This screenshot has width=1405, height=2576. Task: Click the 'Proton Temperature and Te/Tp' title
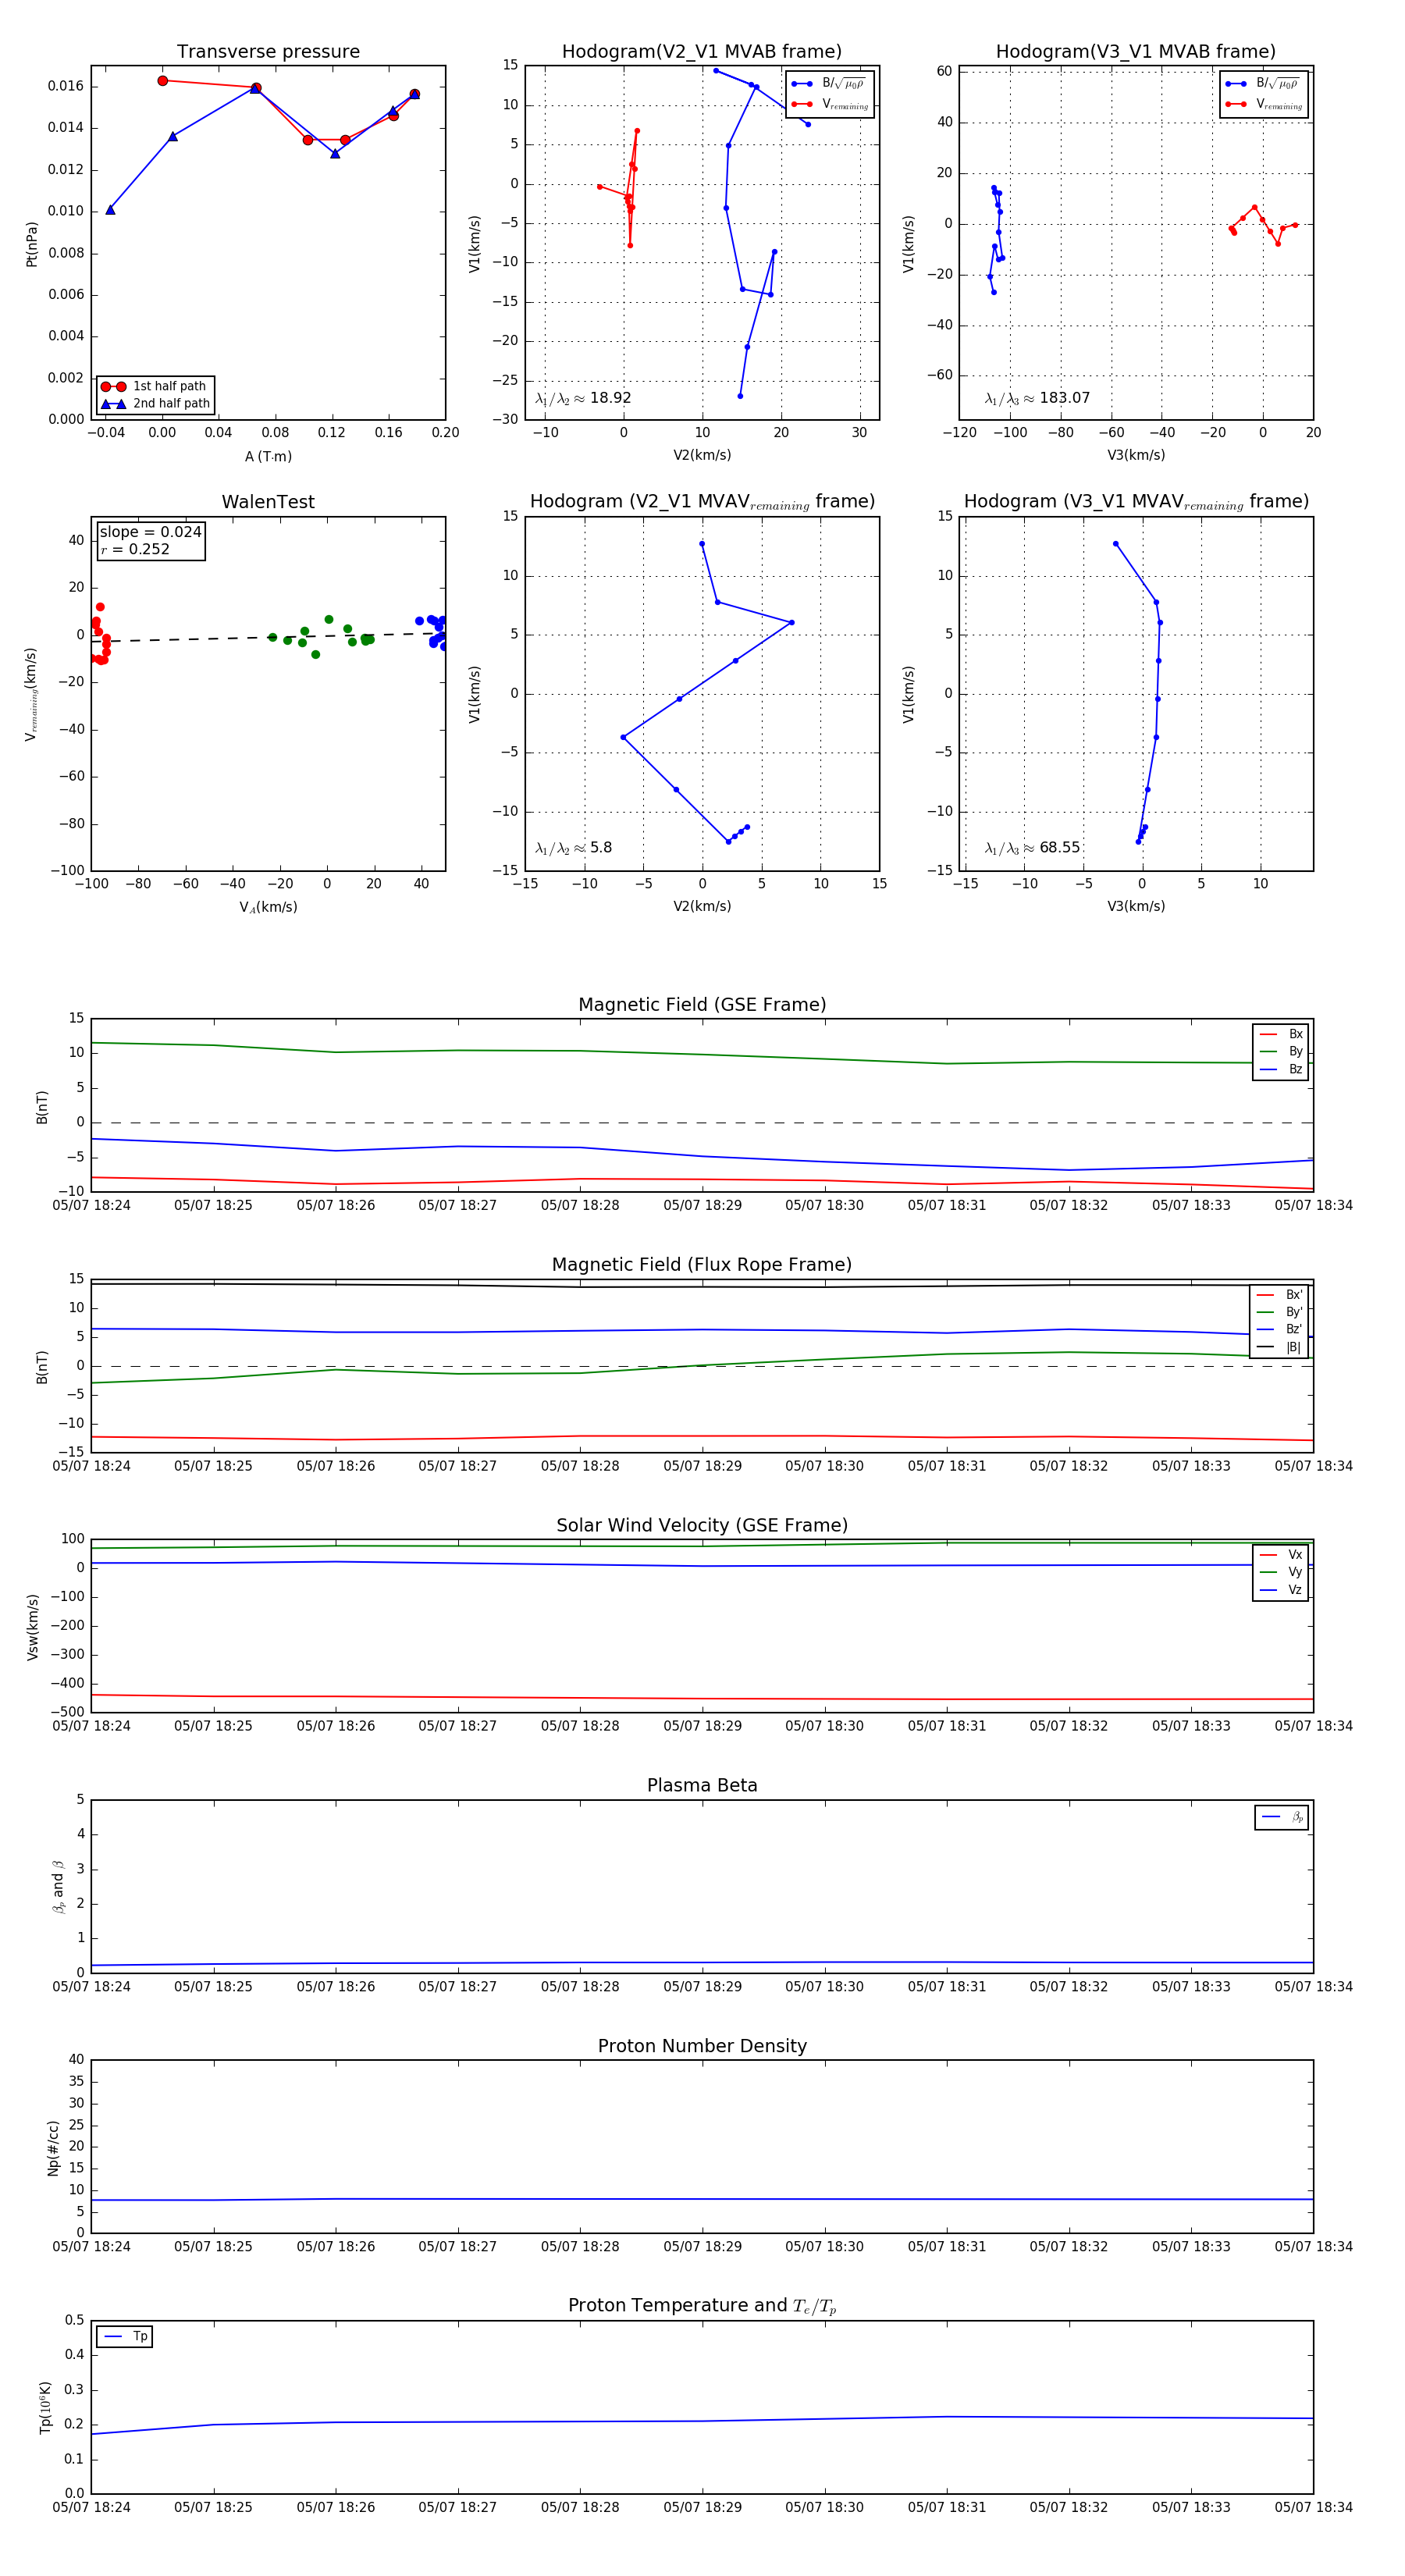702,2306
